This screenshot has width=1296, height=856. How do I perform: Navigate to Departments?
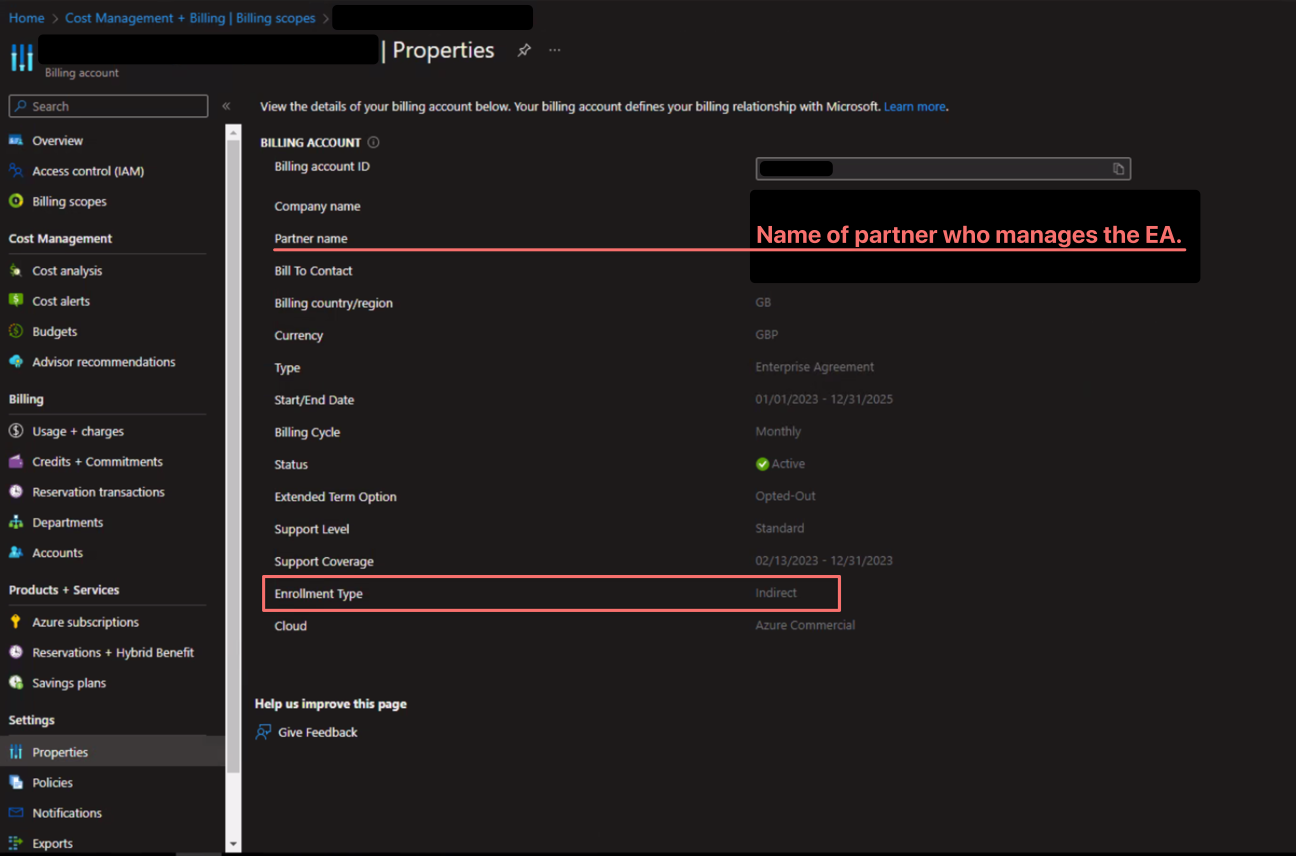pyautogui.click(x=67, y=522)
